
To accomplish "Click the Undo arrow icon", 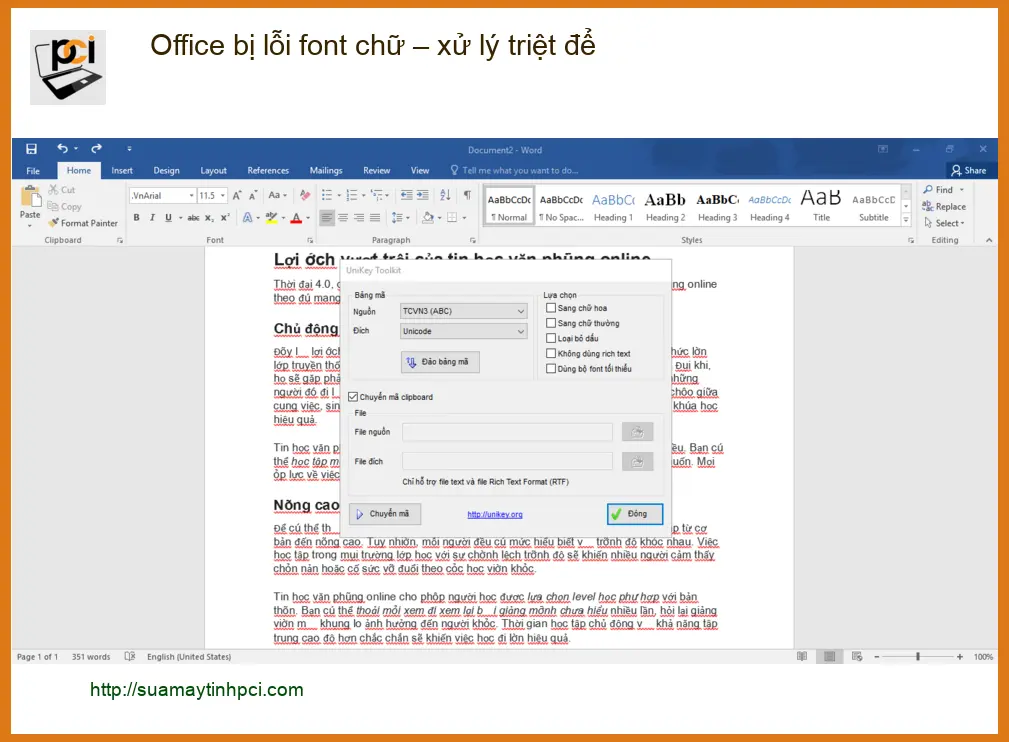I will click(62, 149).
